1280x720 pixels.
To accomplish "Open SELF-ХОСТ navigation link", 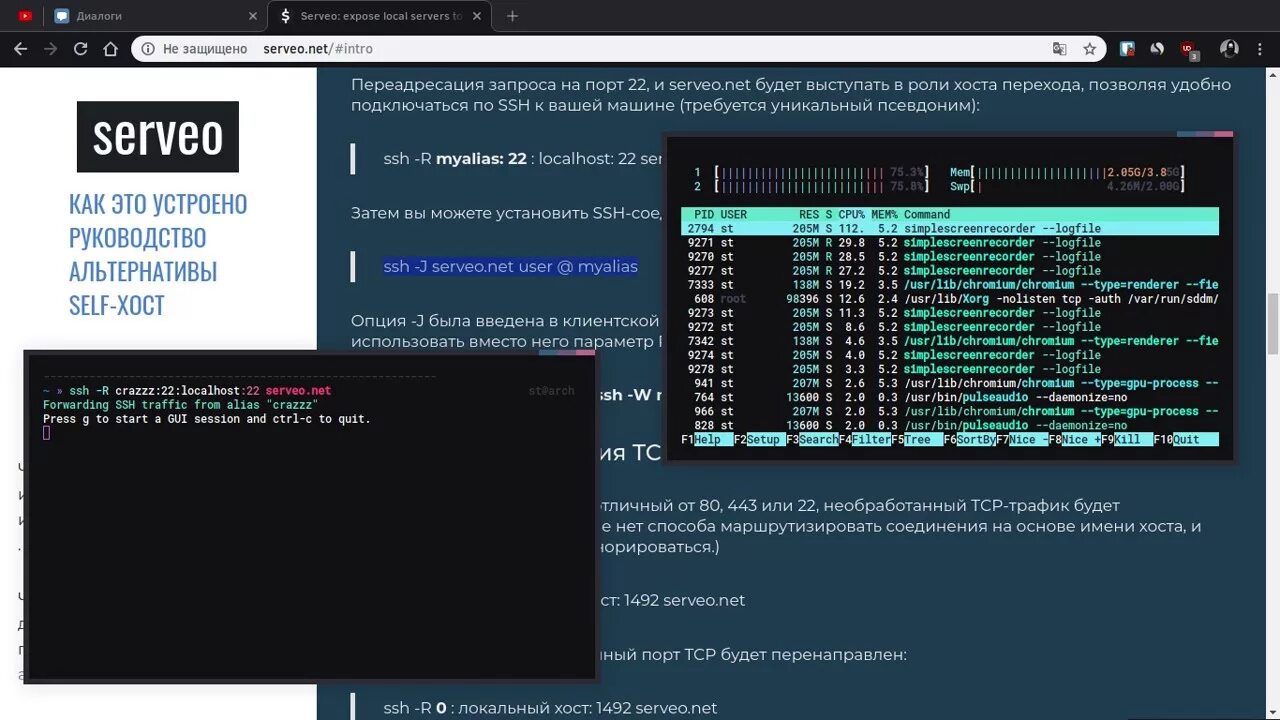I will 117,306.
